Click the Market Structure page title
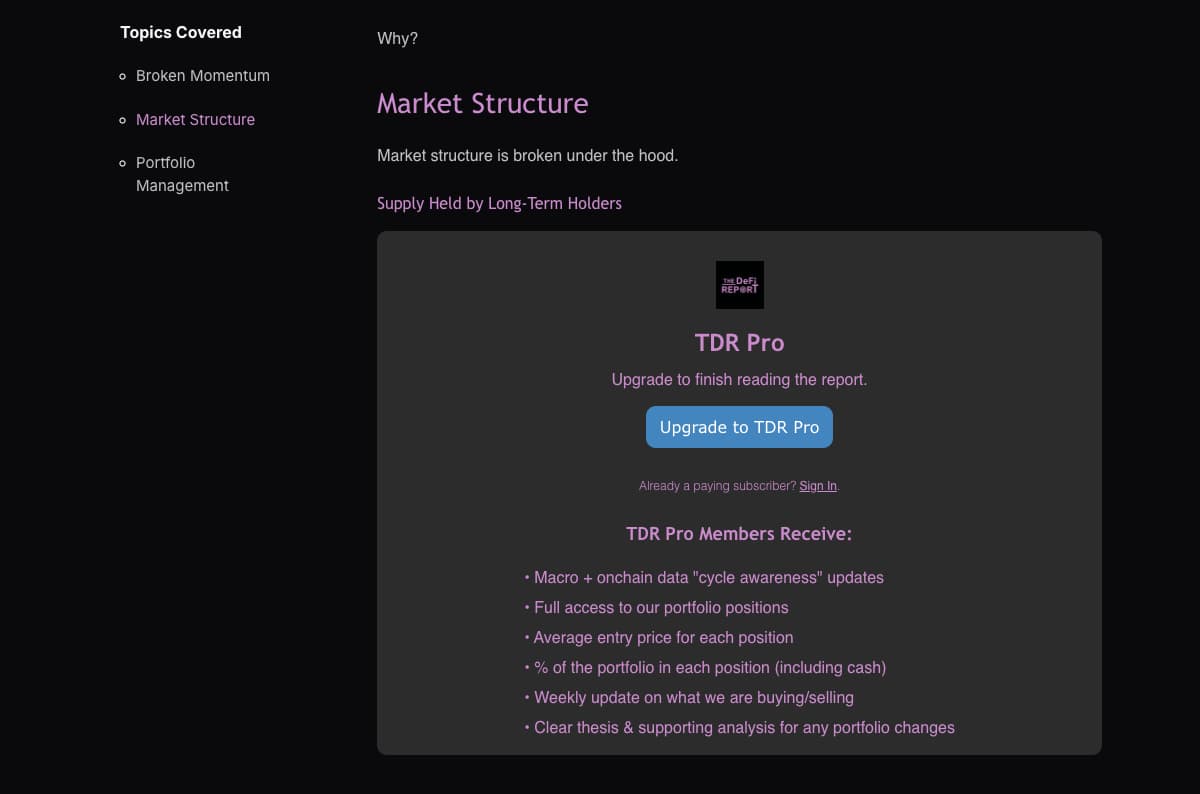Screen dimensions: 1200x794 [483, 103]
